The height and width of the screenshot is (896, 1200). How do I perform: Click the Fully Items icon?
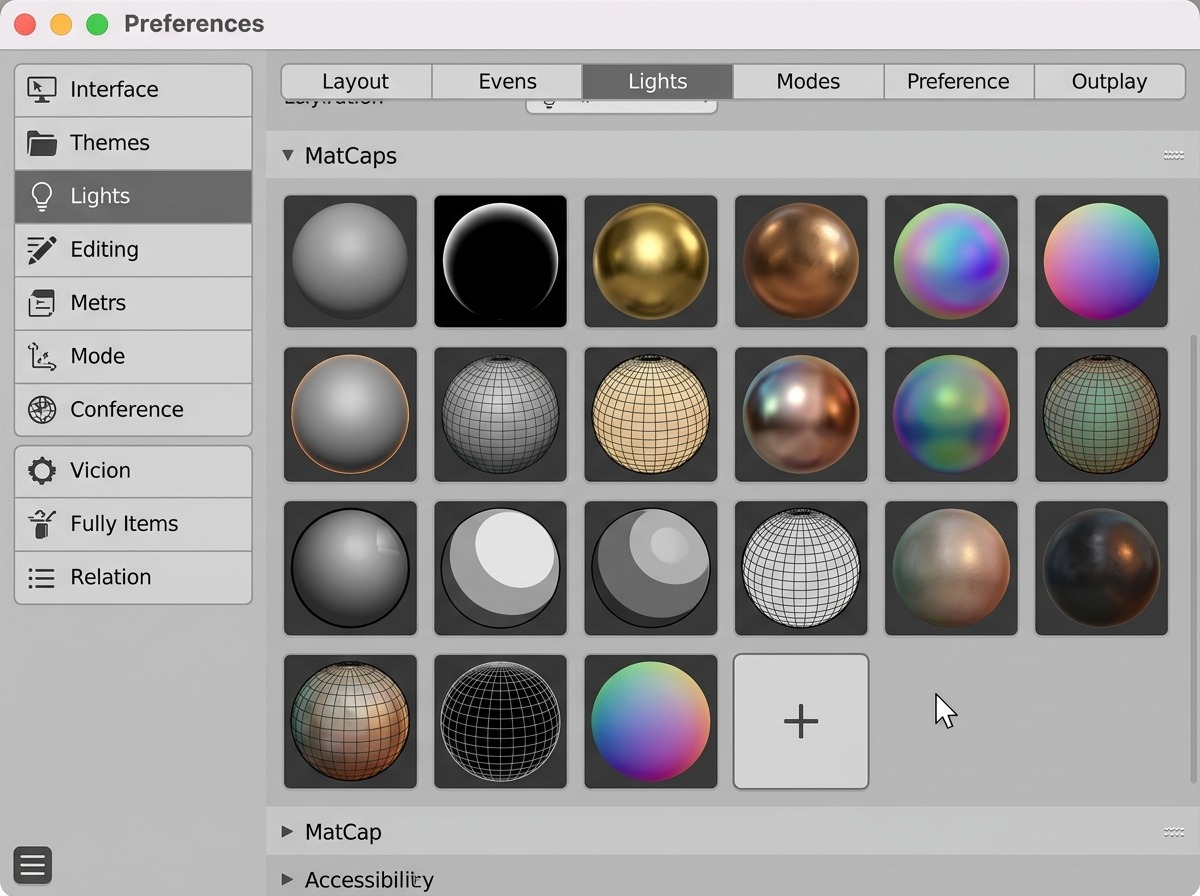coord(42,523)
